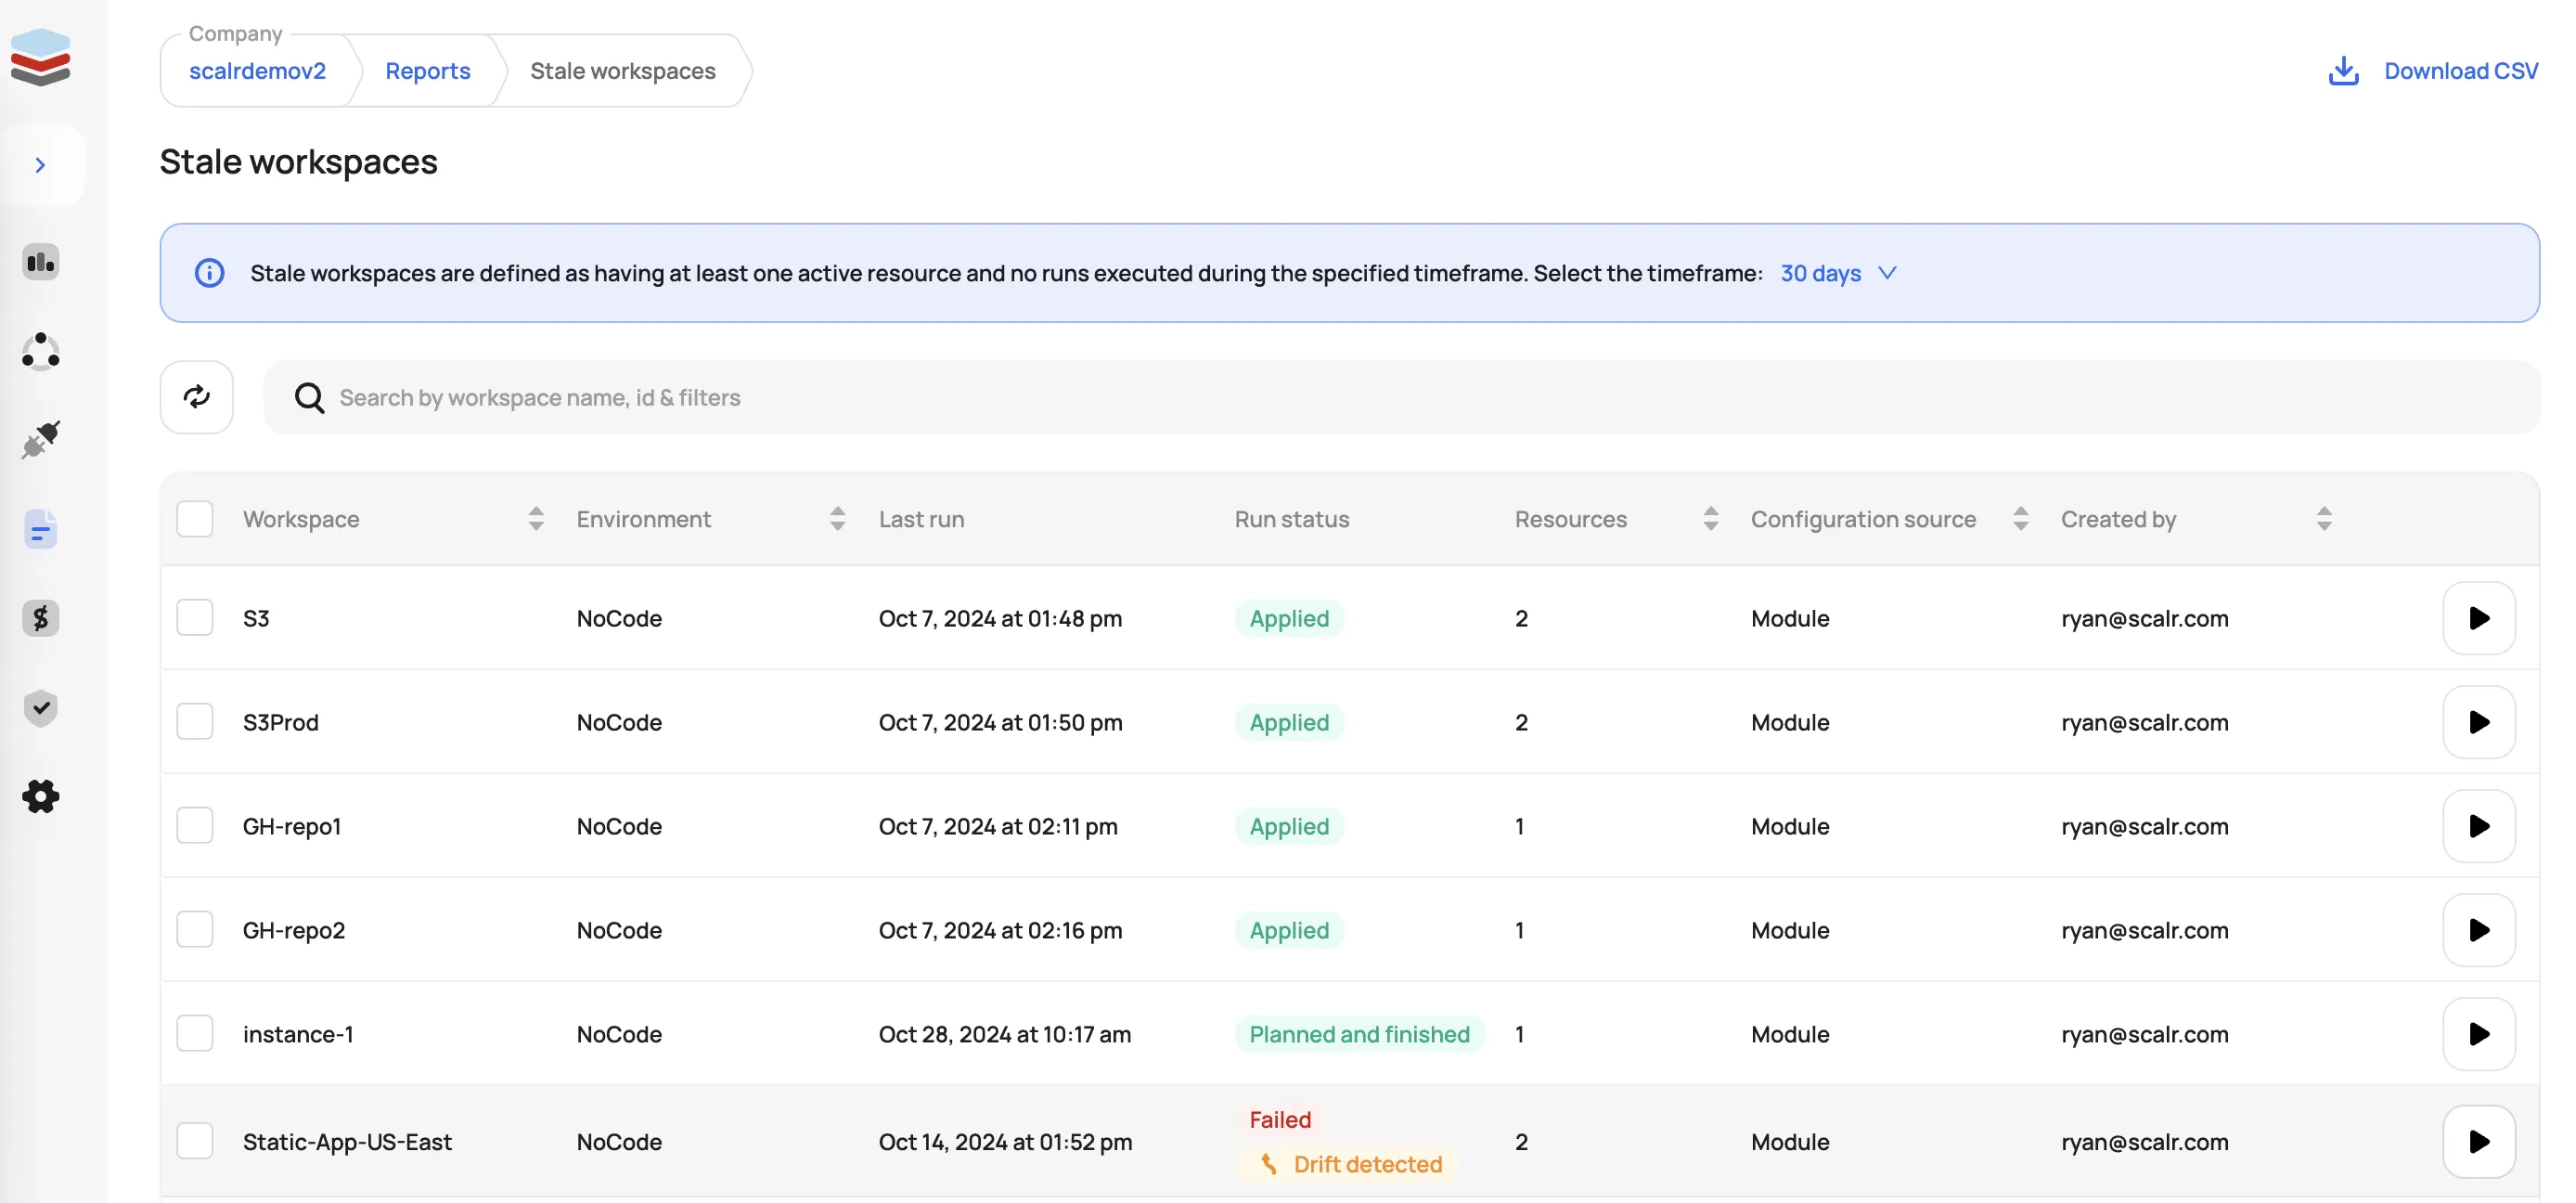This screenshot has height=1203, width=2576.
Task: Click NoCode environment in S3Prod row
Action: pos(619,722)
